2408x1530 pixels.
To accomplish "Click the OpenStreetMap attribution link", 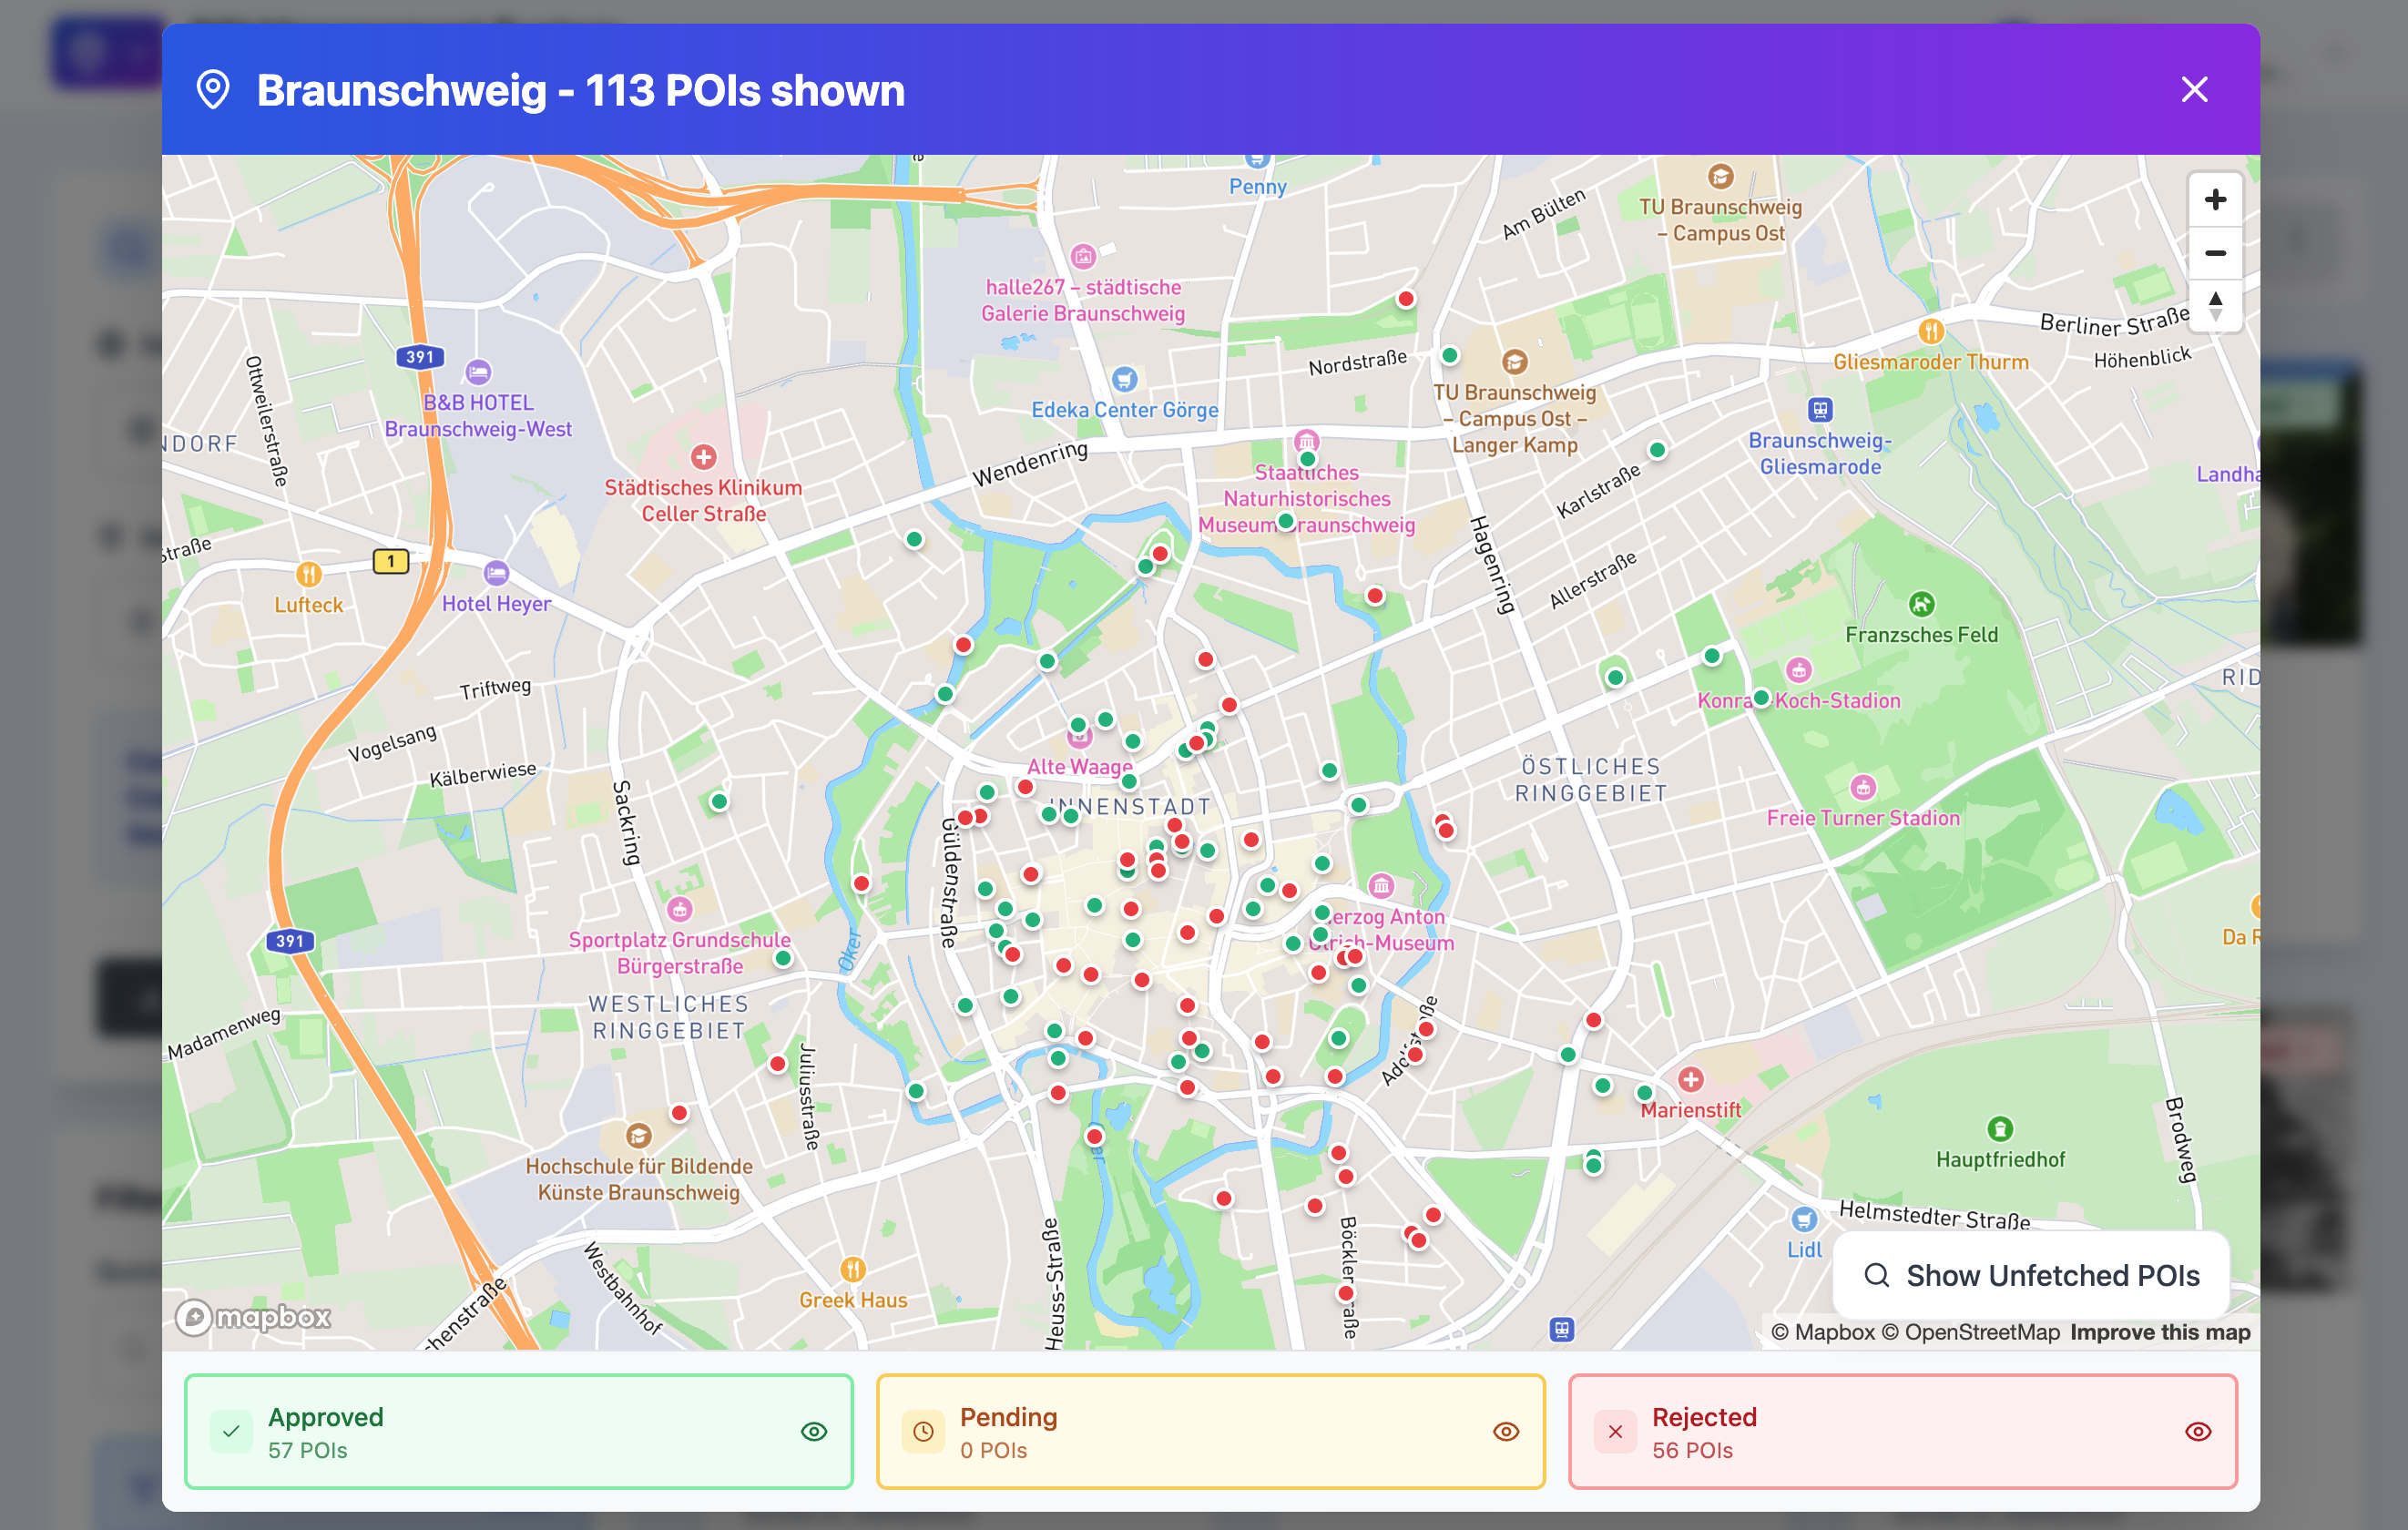I will click(1981, 1332).
